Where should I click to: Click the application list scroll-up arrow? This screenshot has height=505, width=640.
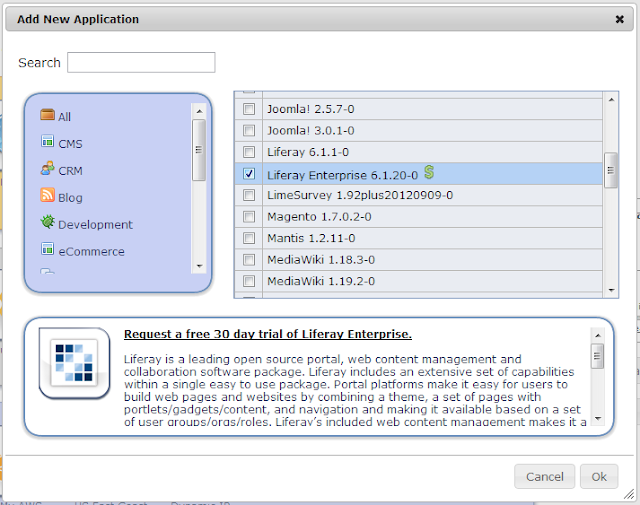(x=611, y=100)
